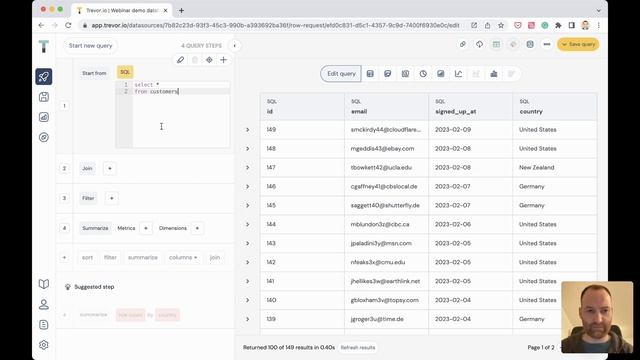Select the bar chart visualization icon
Image resolution: width=640 pixels, height=360 pixels.
[493, 74]
